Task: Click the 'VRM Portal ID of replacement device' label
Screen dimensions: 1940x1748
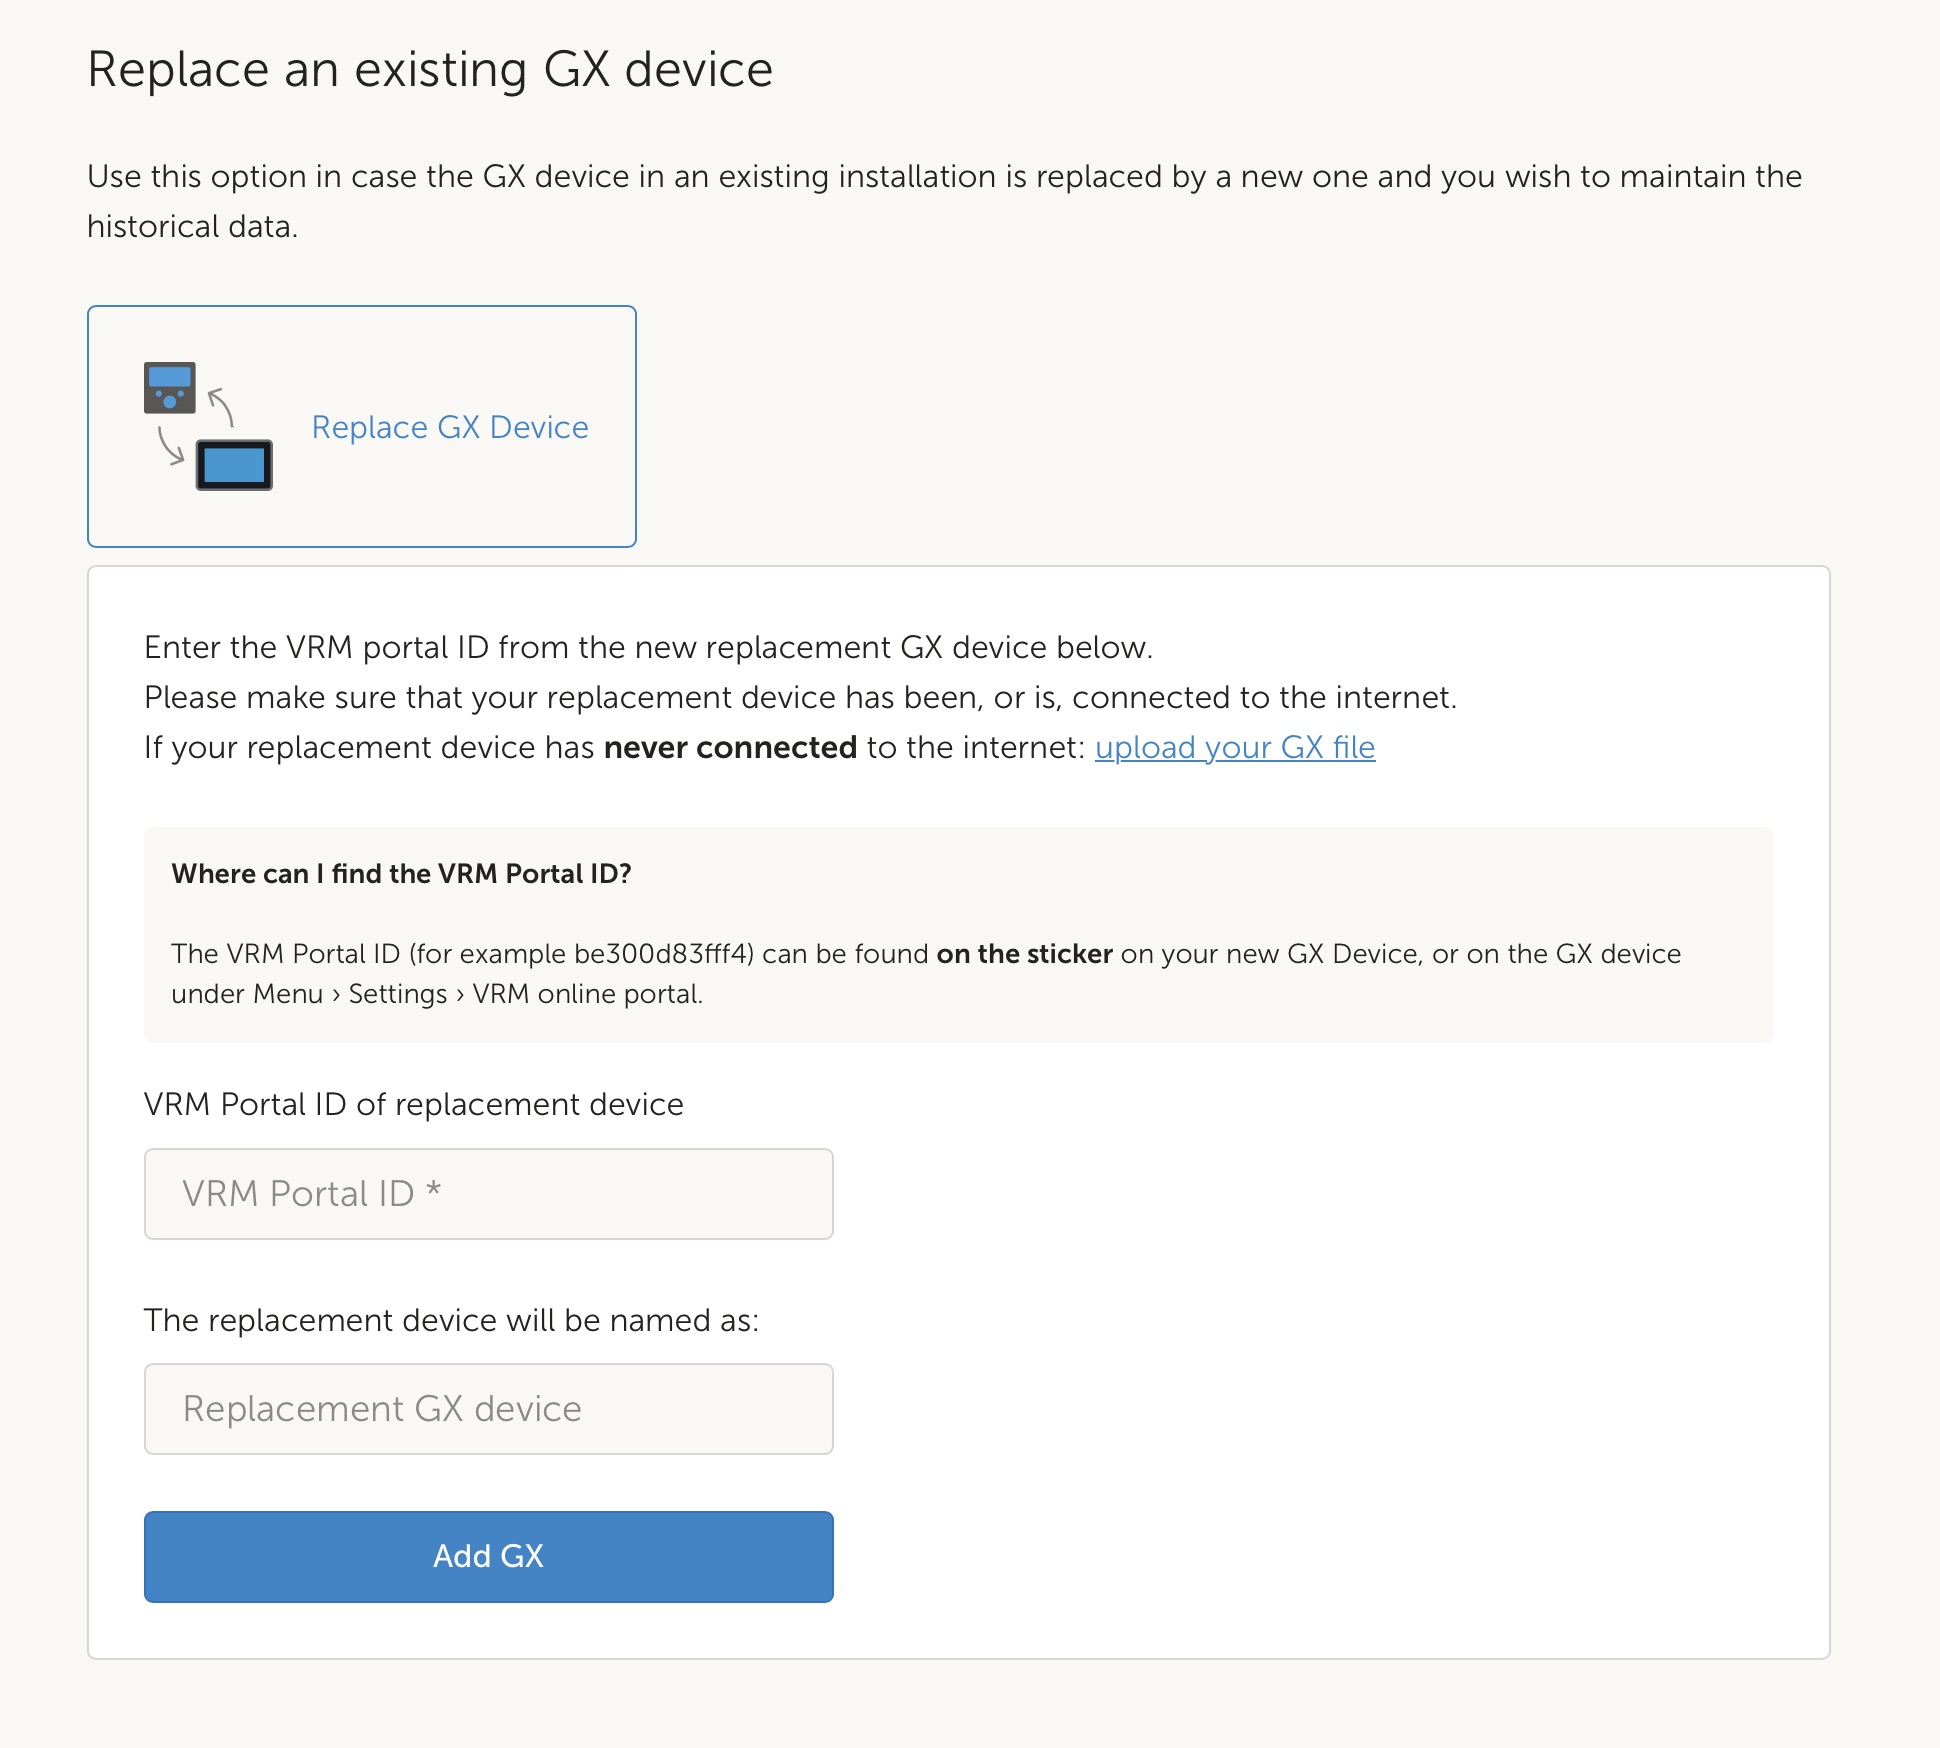Action: [x=413, y=1104]
